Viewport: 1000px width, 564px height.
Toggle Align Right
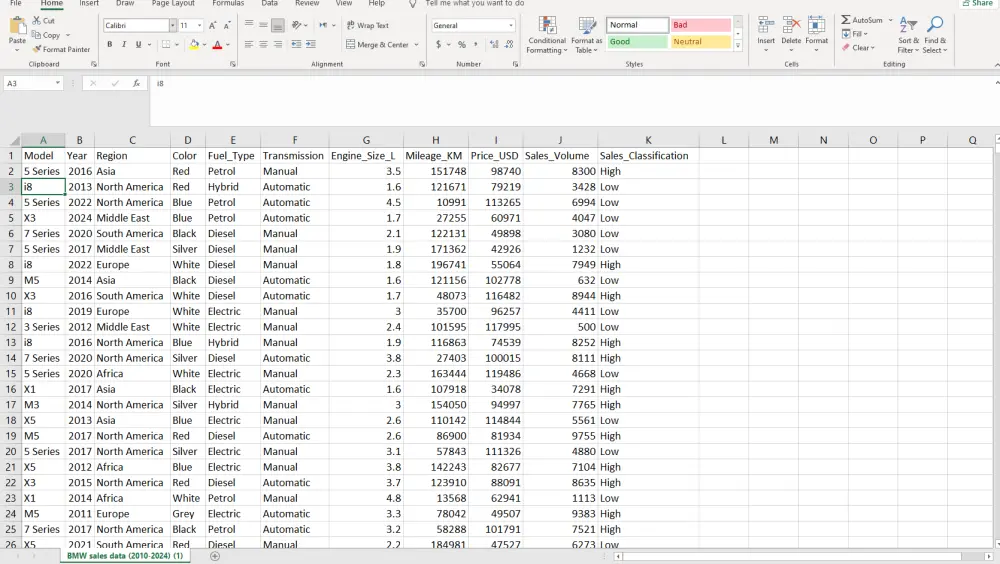pyautogui.click(x=277, y=45)
